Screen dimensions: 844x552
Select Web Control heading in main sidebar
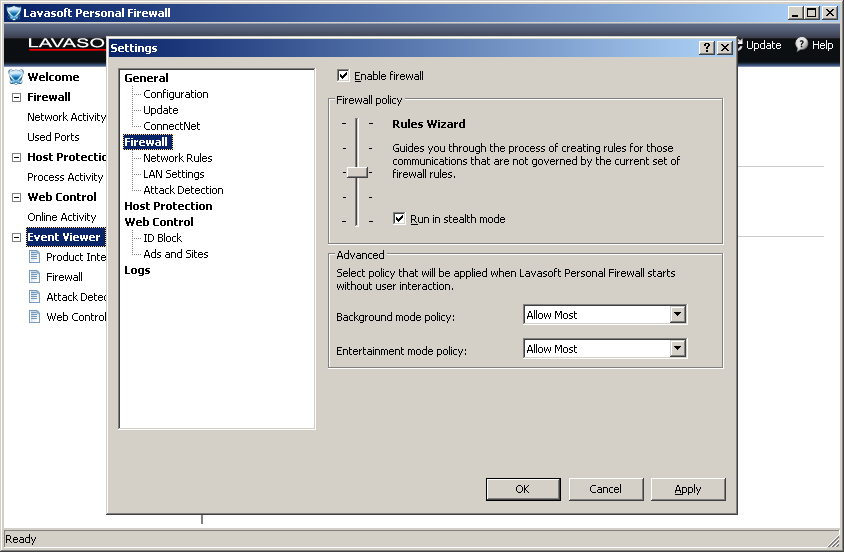pos(62,197)
